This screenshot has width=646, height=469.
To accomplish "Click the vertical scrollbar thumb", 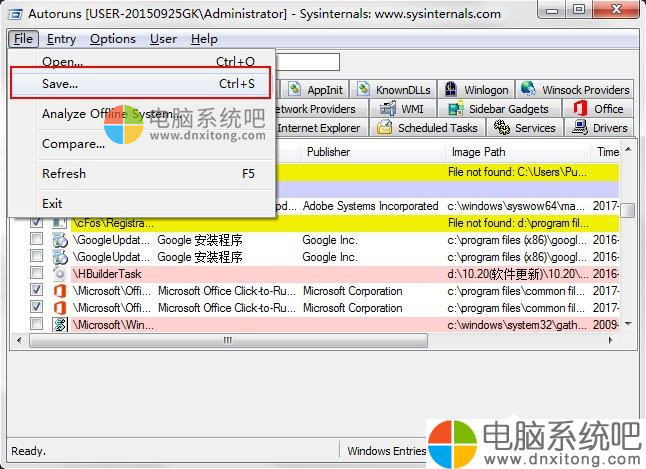I will coord(628,210).
